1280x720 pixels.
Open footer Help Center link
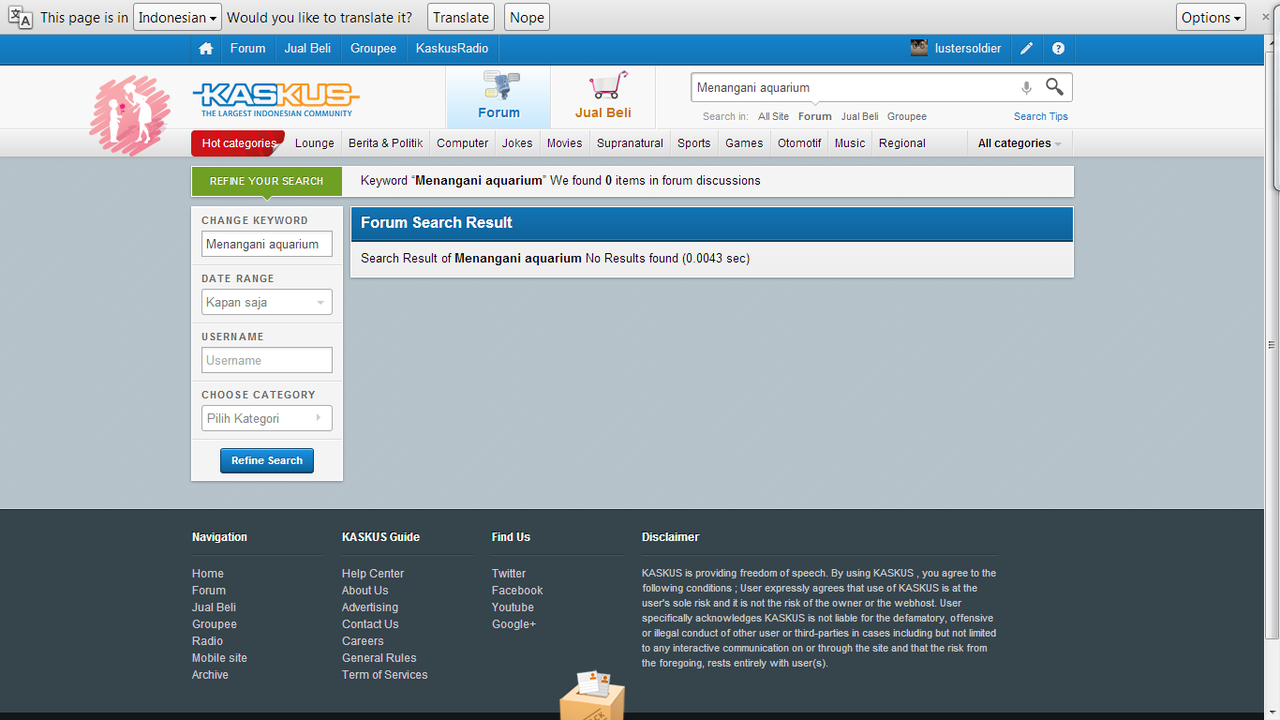(373, 573)
